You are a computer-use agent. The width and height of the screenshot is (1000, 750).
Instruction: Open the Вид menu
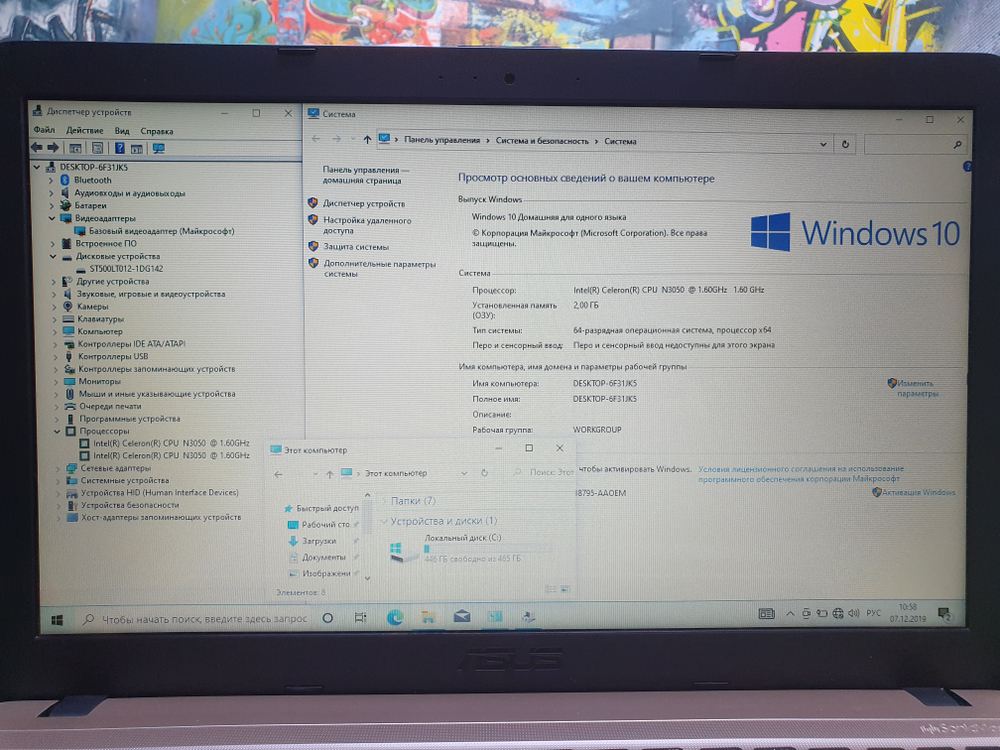tap(122, 131)
